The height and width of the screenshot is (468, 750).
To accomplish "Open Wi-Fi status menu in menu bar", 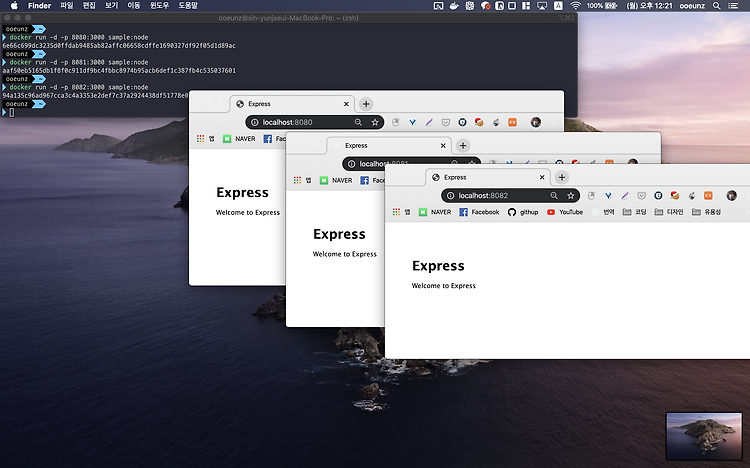I will 575,6.
